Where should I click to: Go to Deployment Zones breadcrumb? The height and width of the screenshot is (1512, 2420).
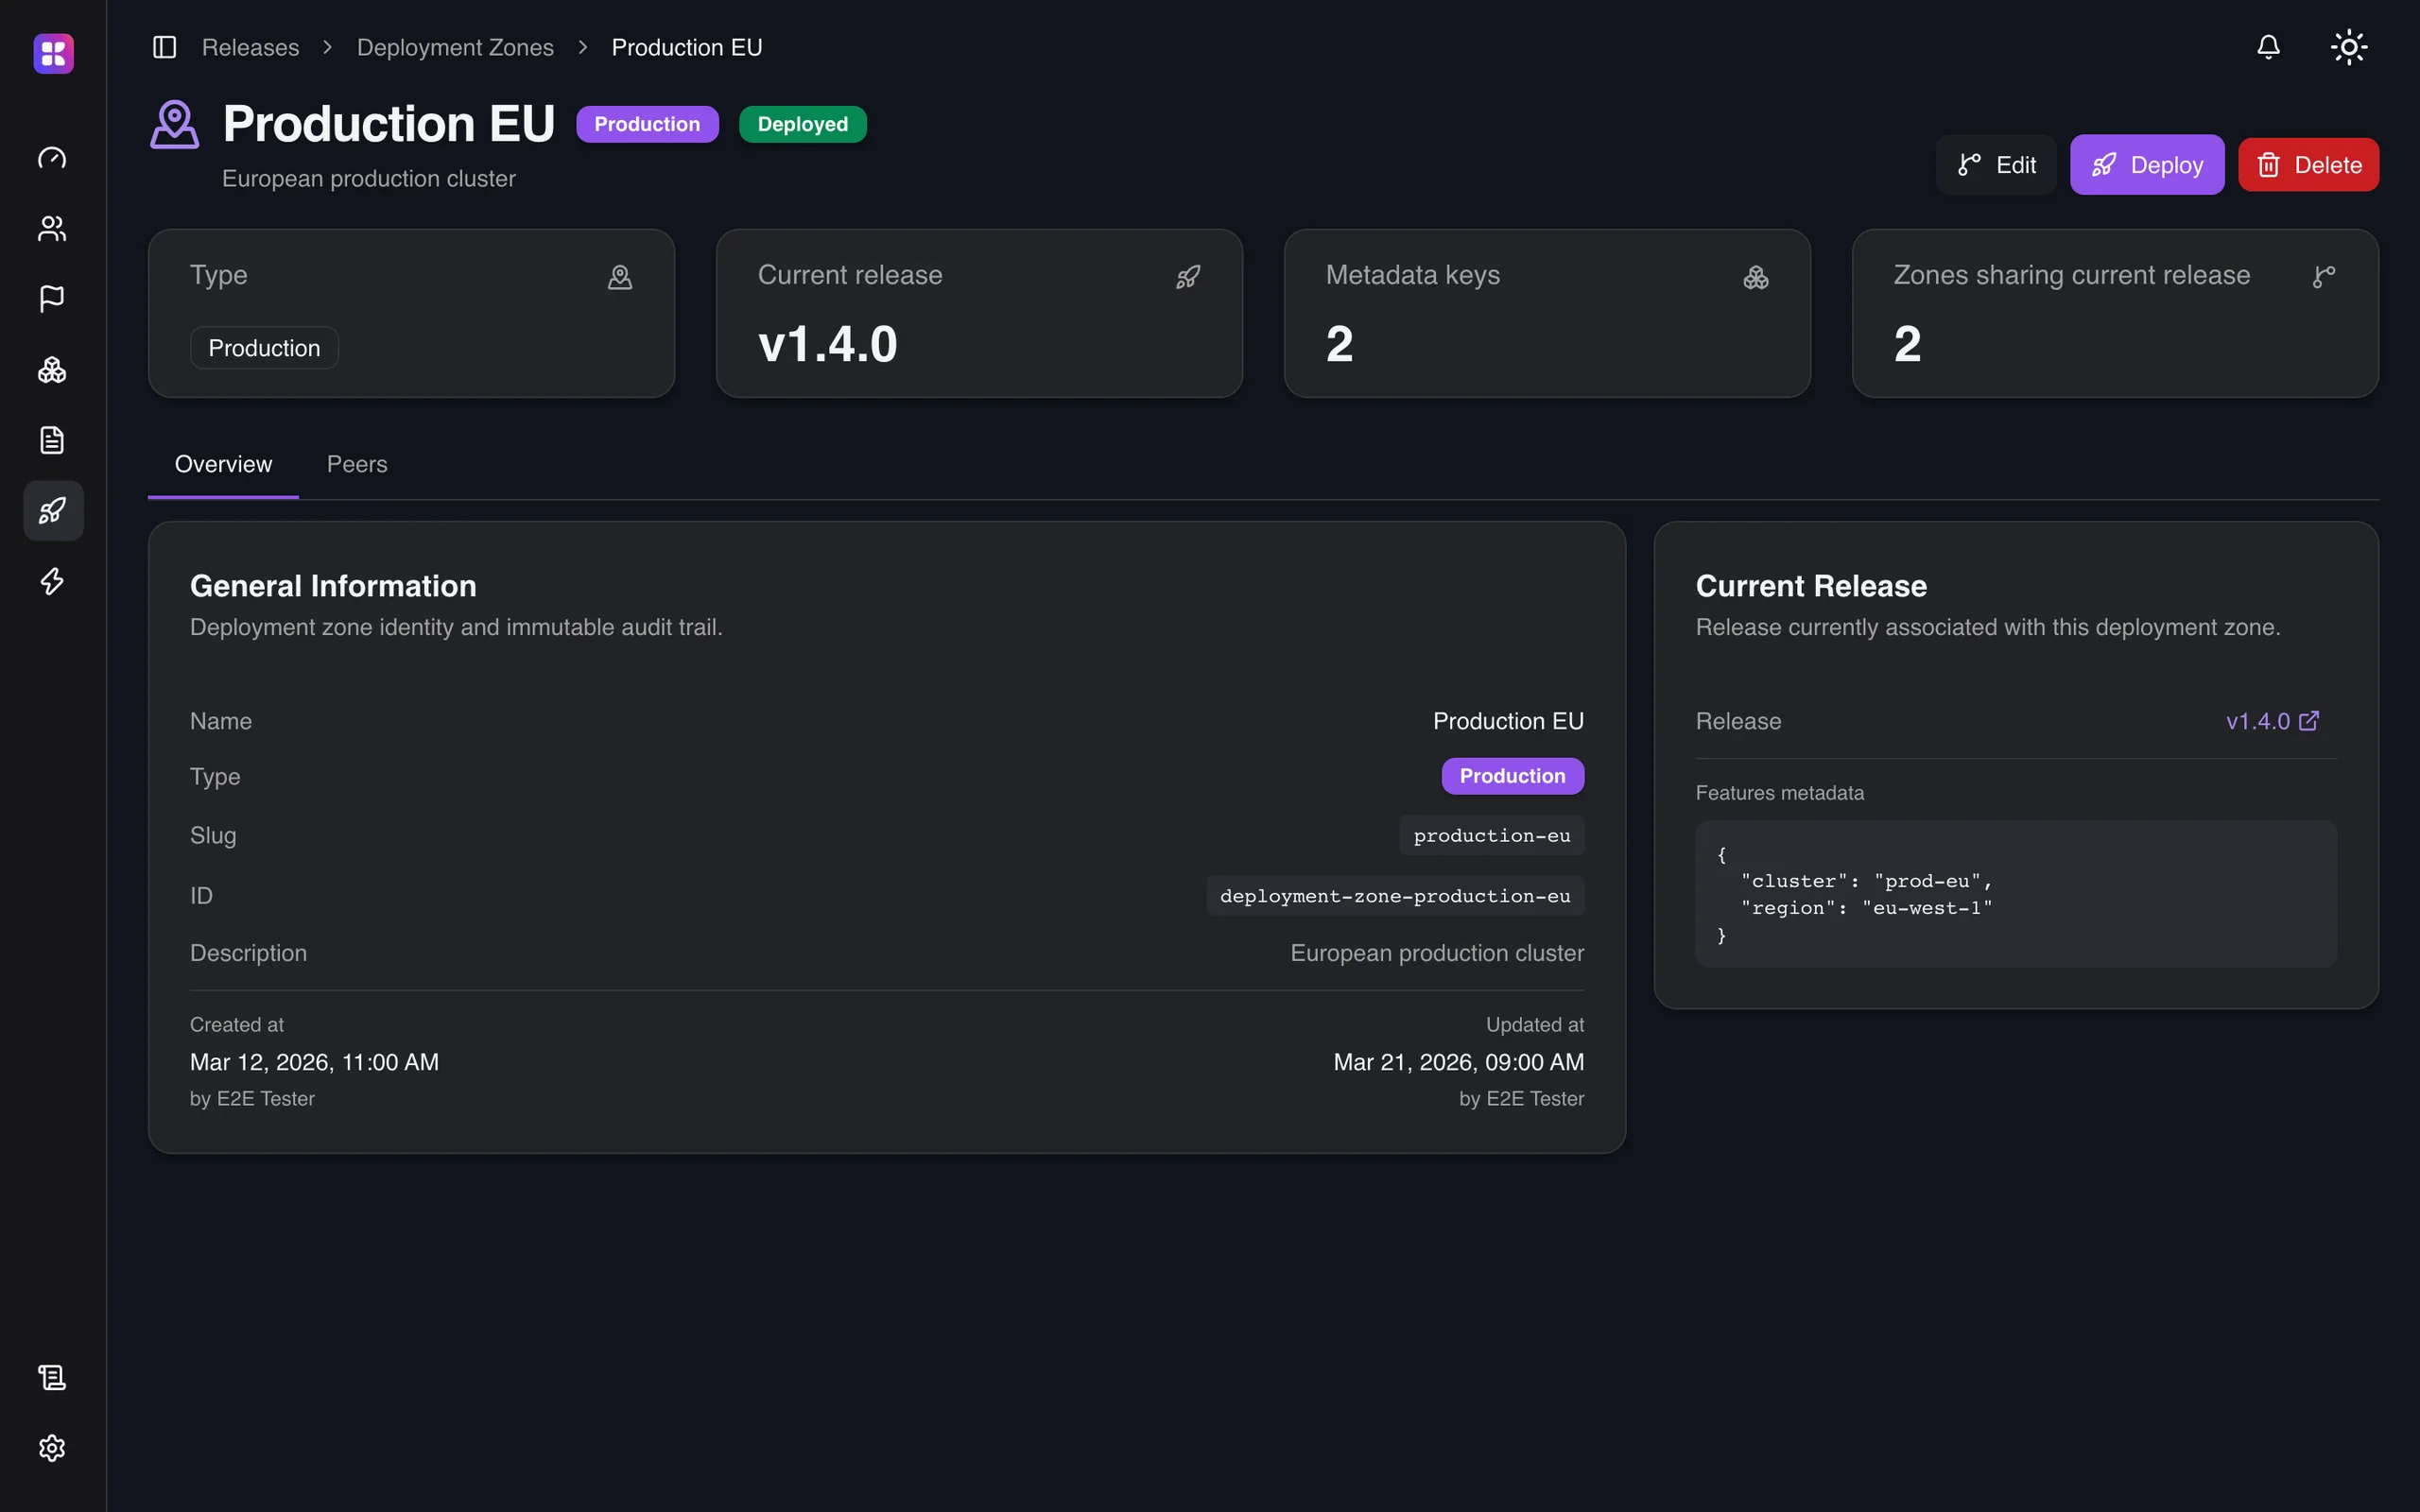coord(455,47)
